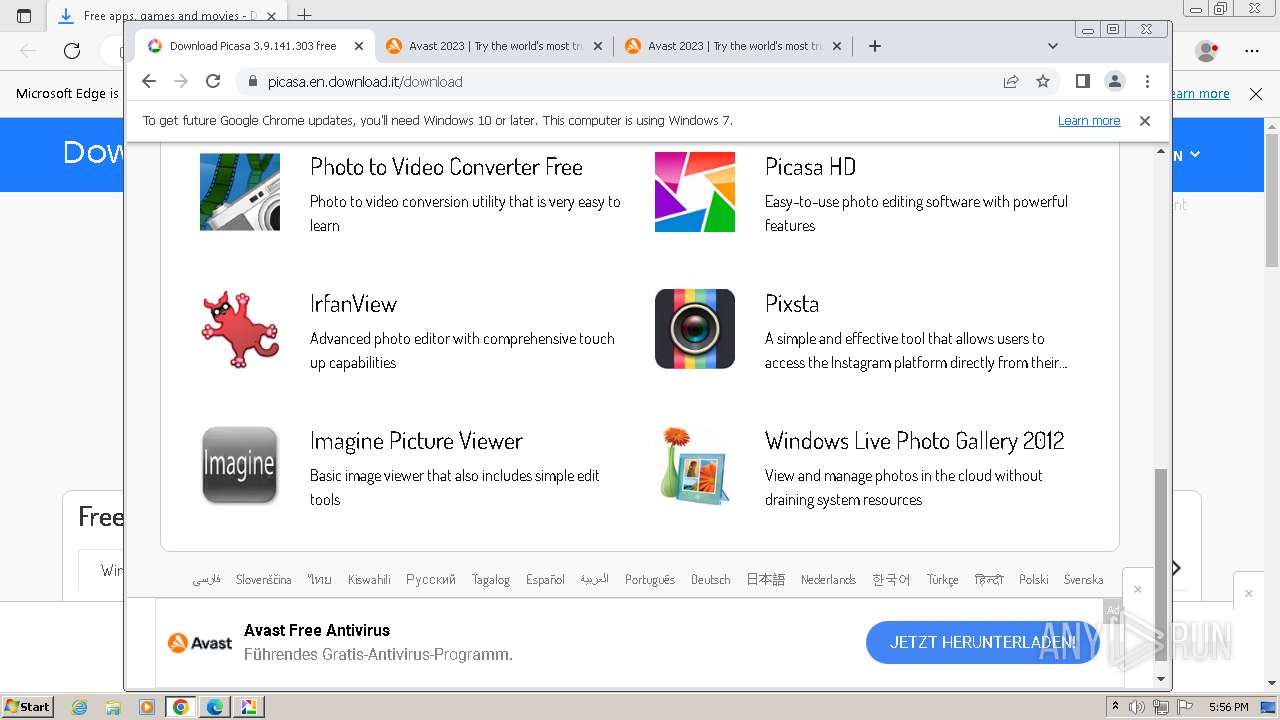
Task: Click the taskbar clock showing 5:56 PM
Action: pos(1228,707)
